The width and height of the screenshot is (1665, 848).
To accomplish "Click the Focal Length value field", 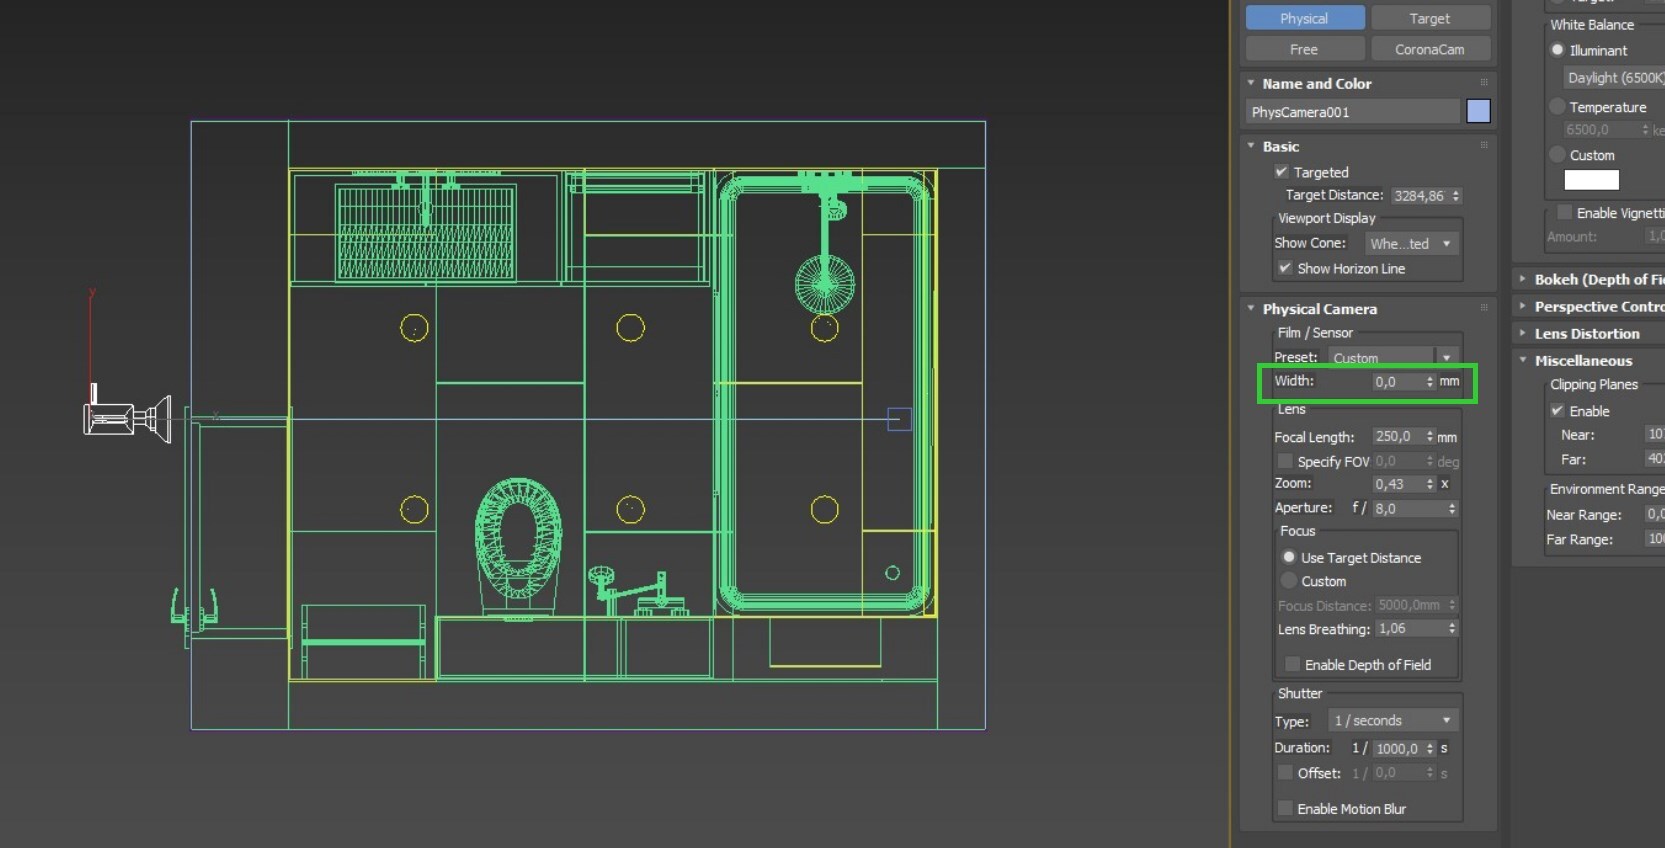I will 1397,436.
